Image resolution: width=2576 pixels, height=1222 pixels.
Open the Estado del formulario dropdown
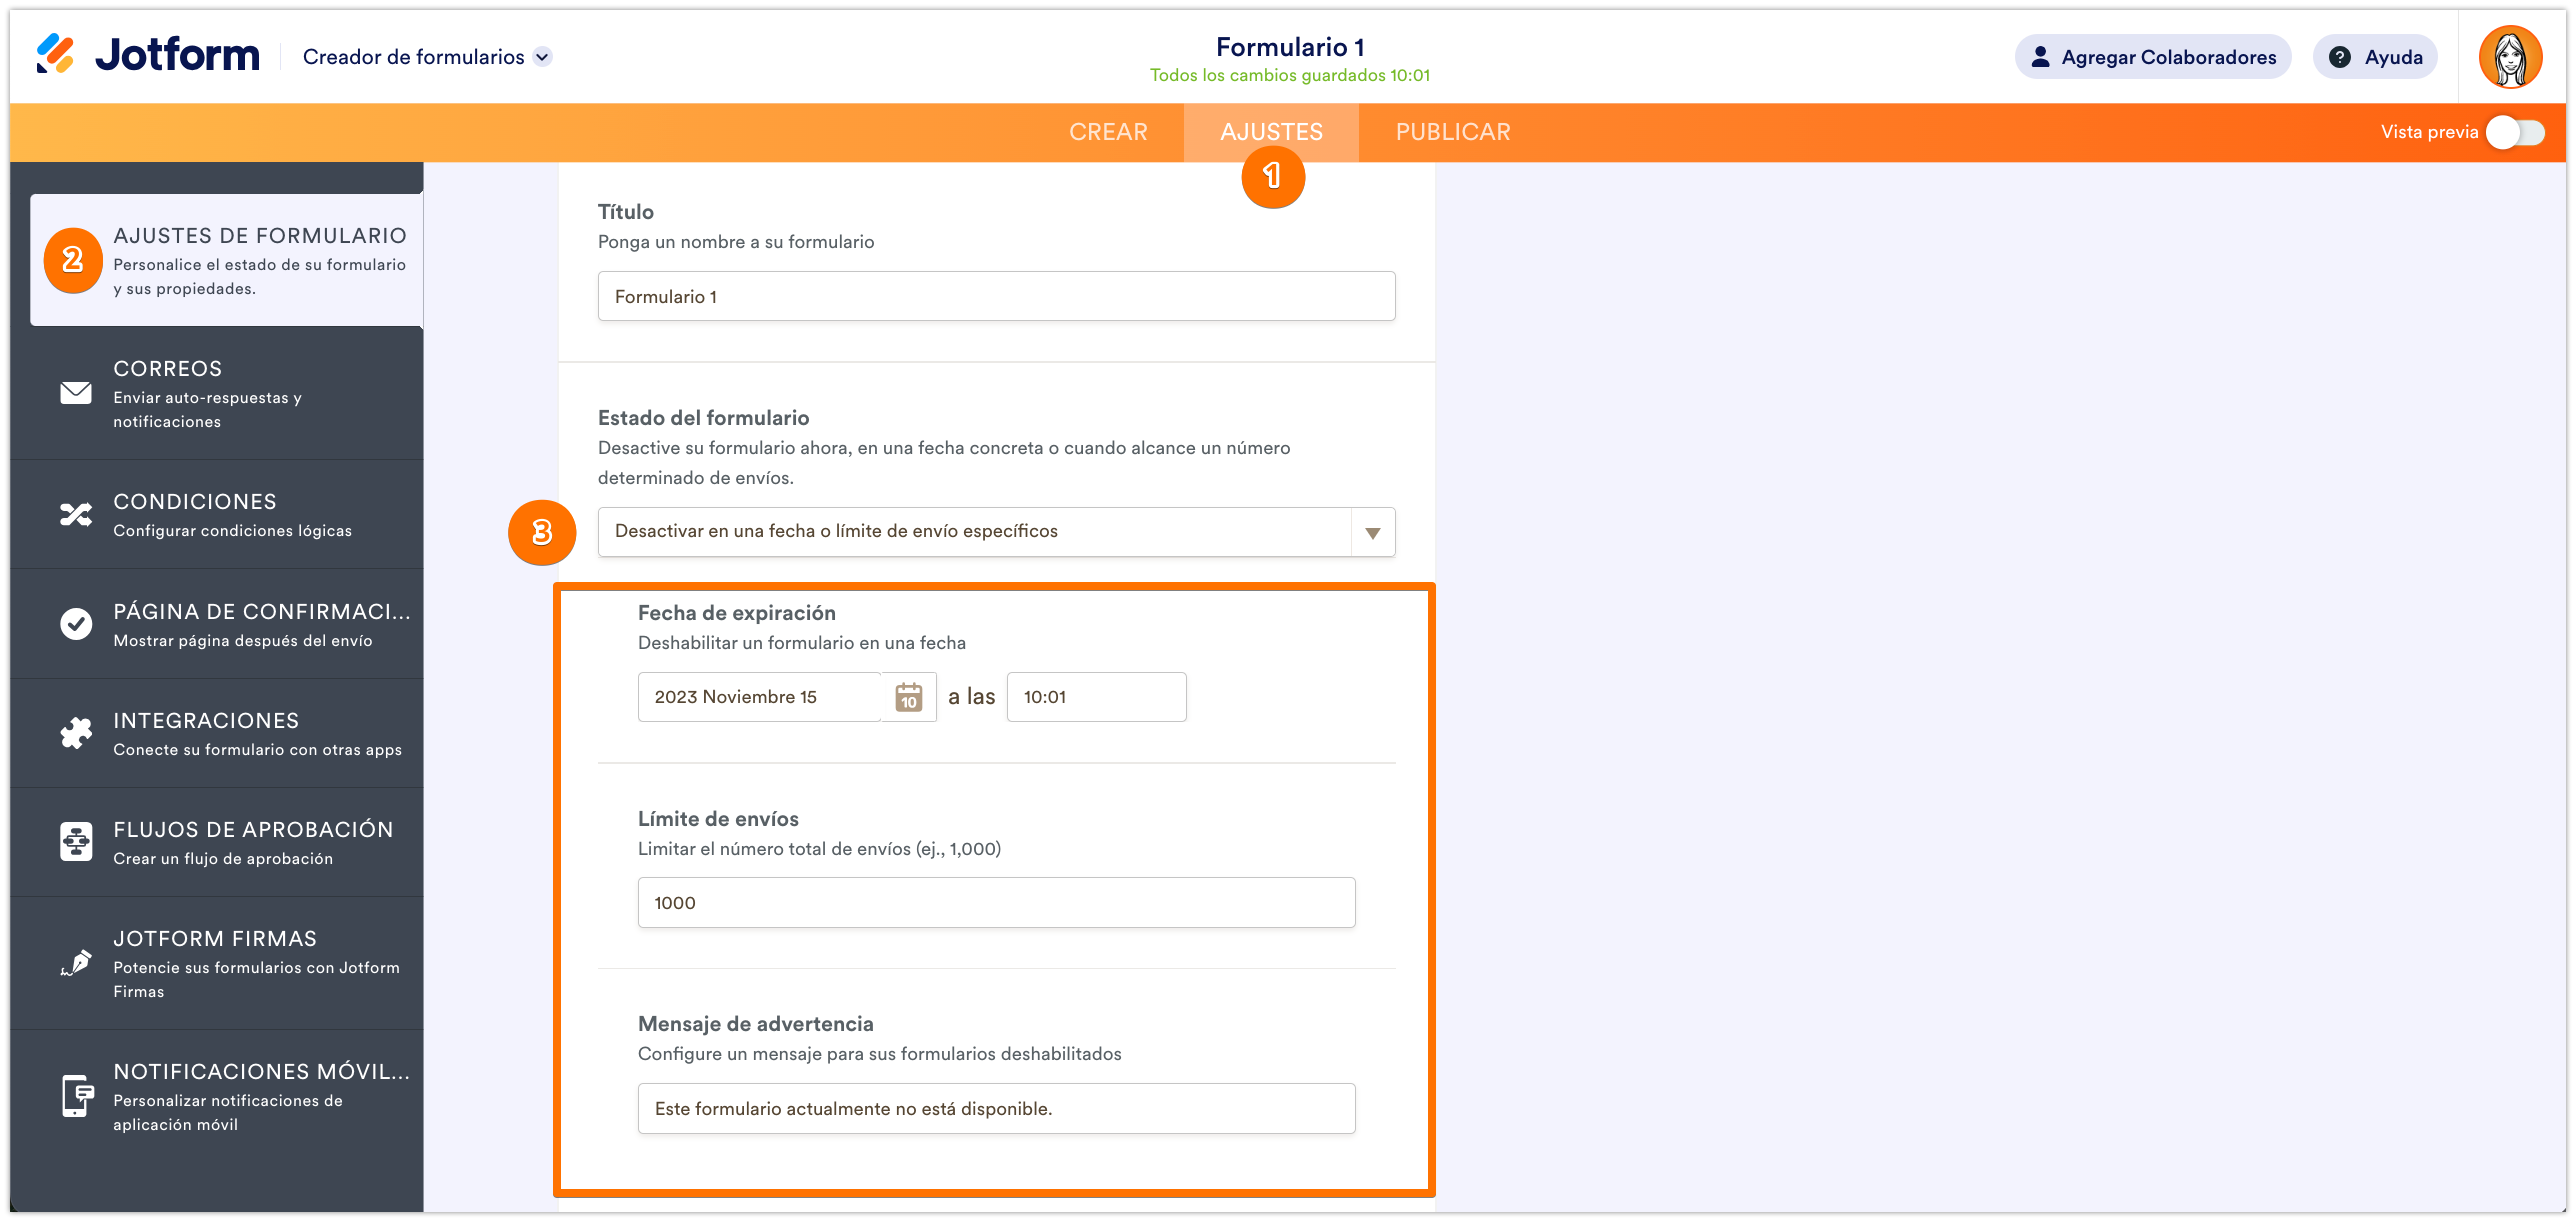click(996, 532)
